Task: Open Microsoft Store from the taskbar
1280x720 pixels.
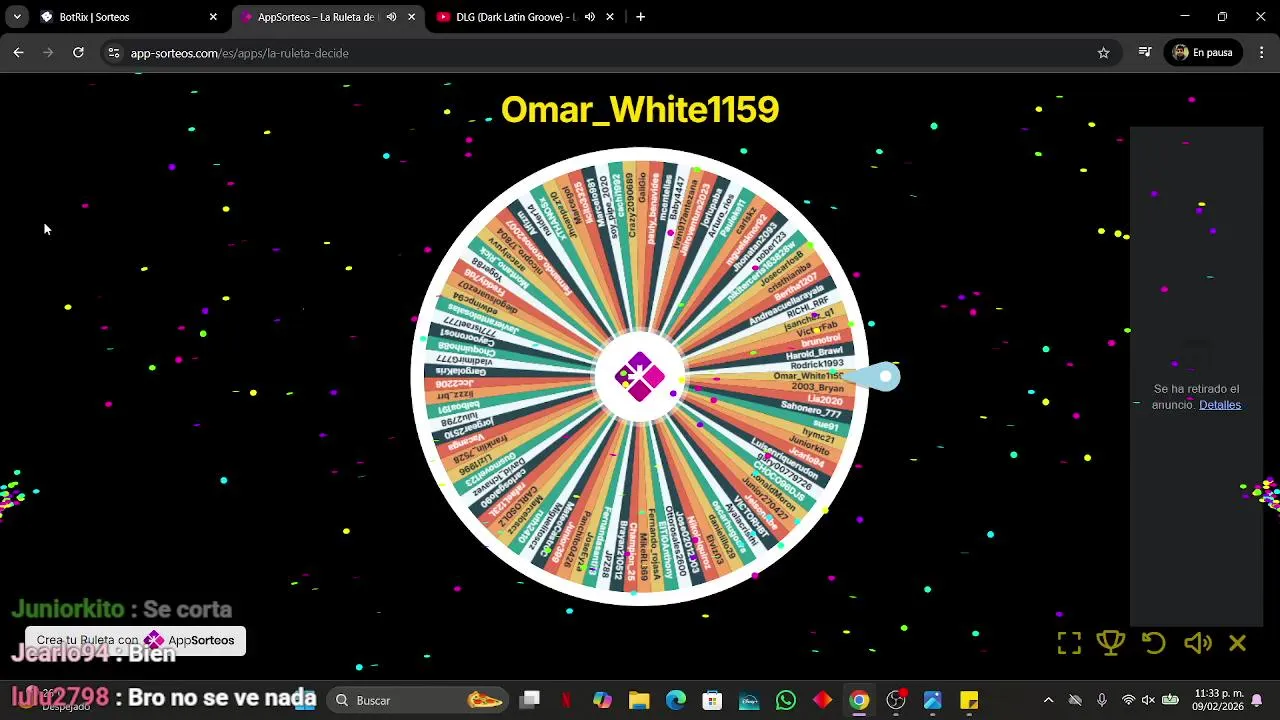Action: click(712, 700)
